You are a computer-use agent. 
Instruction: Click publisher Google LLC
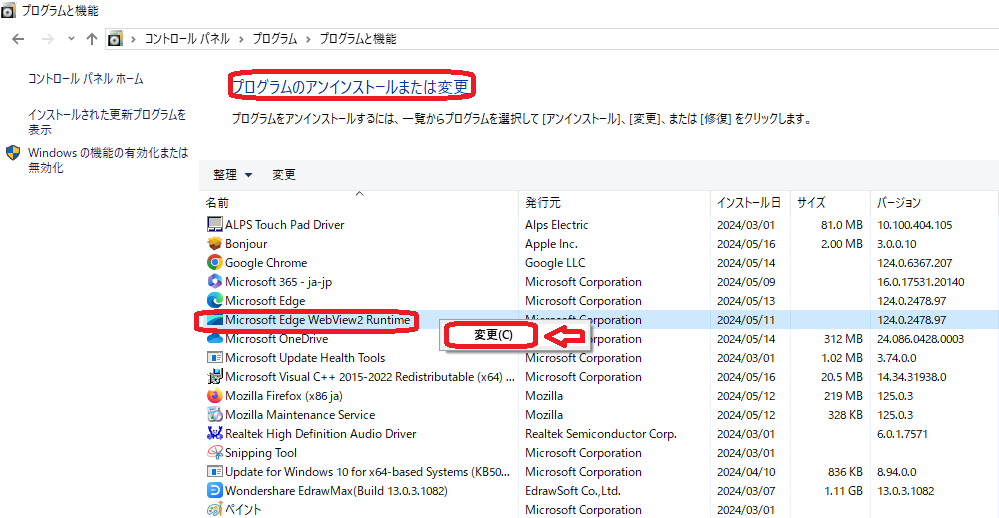tap(555, 263)
